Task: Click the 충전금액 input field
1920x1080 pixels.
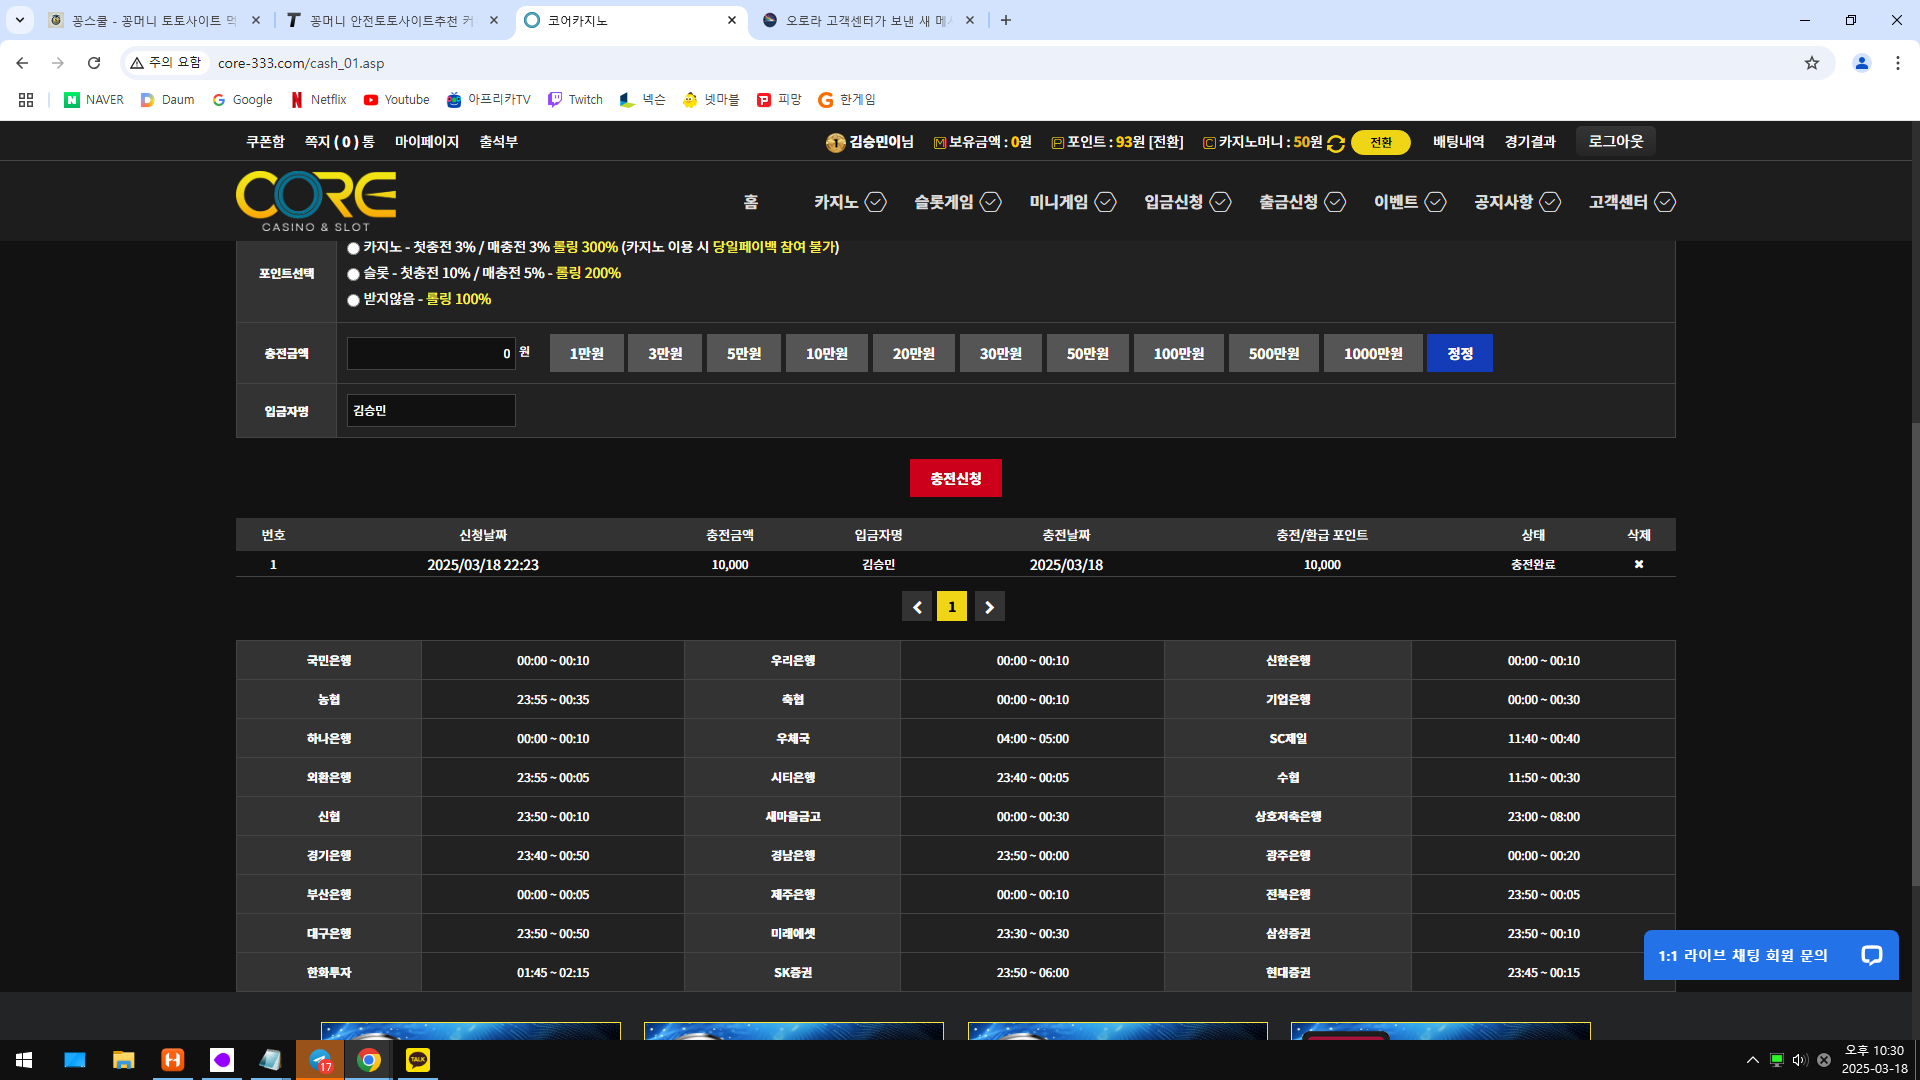Action: pyautogui.click(x=430, y=354)
